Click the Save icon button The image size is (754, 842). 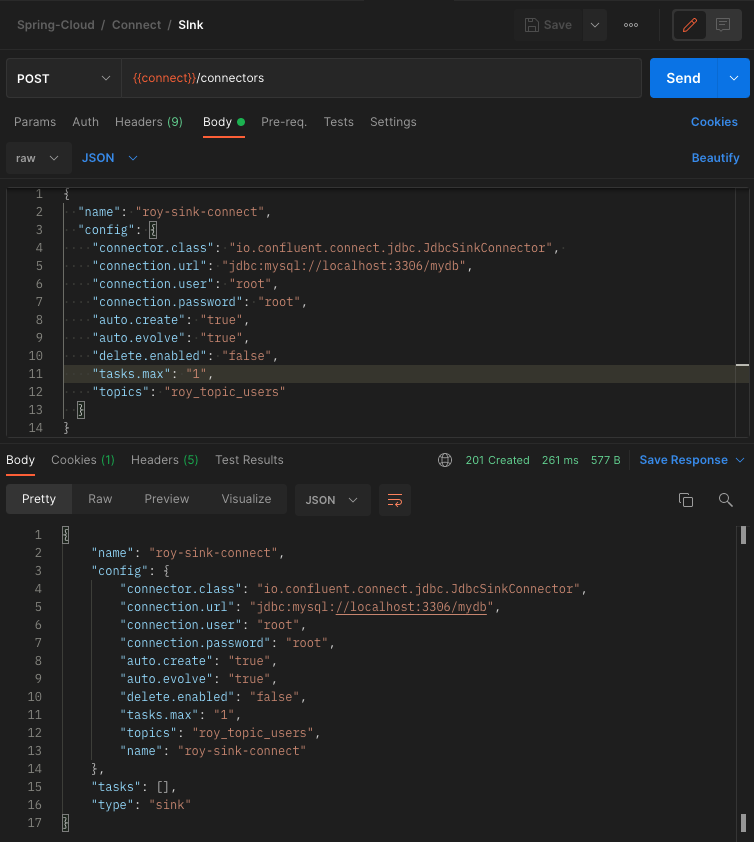(548, 25)
